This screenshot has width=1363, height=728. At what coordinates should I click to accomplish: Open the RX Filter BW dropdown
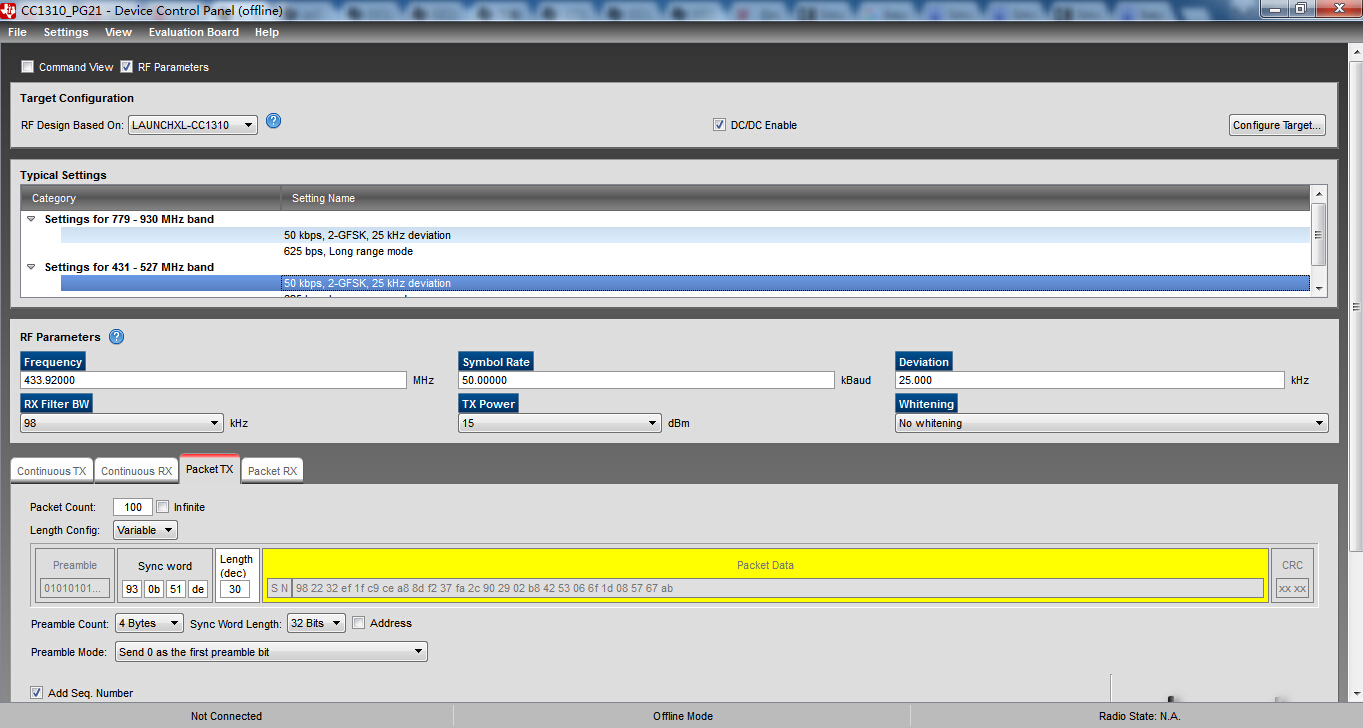point(122,423)
